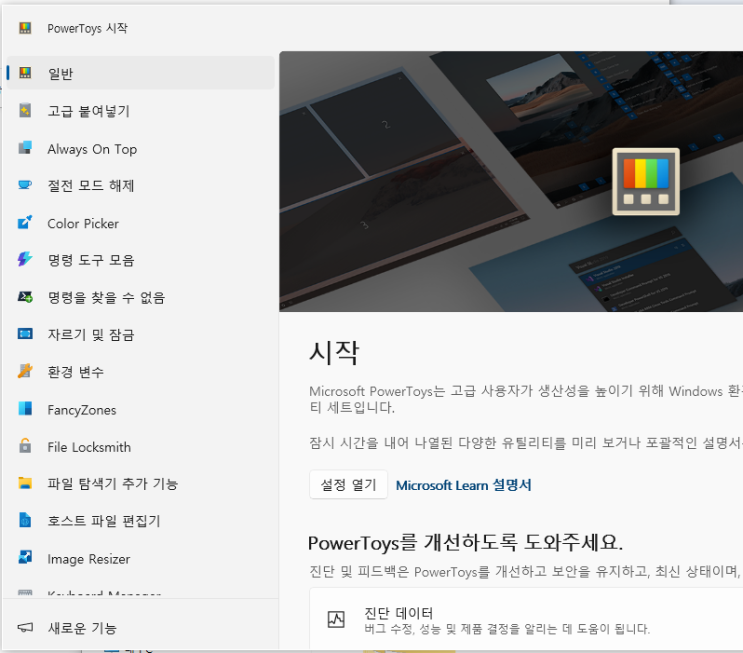Open 자르기 및 잠금 page
Viewport: 743px width, 653px height.
(x=141, y=335)
